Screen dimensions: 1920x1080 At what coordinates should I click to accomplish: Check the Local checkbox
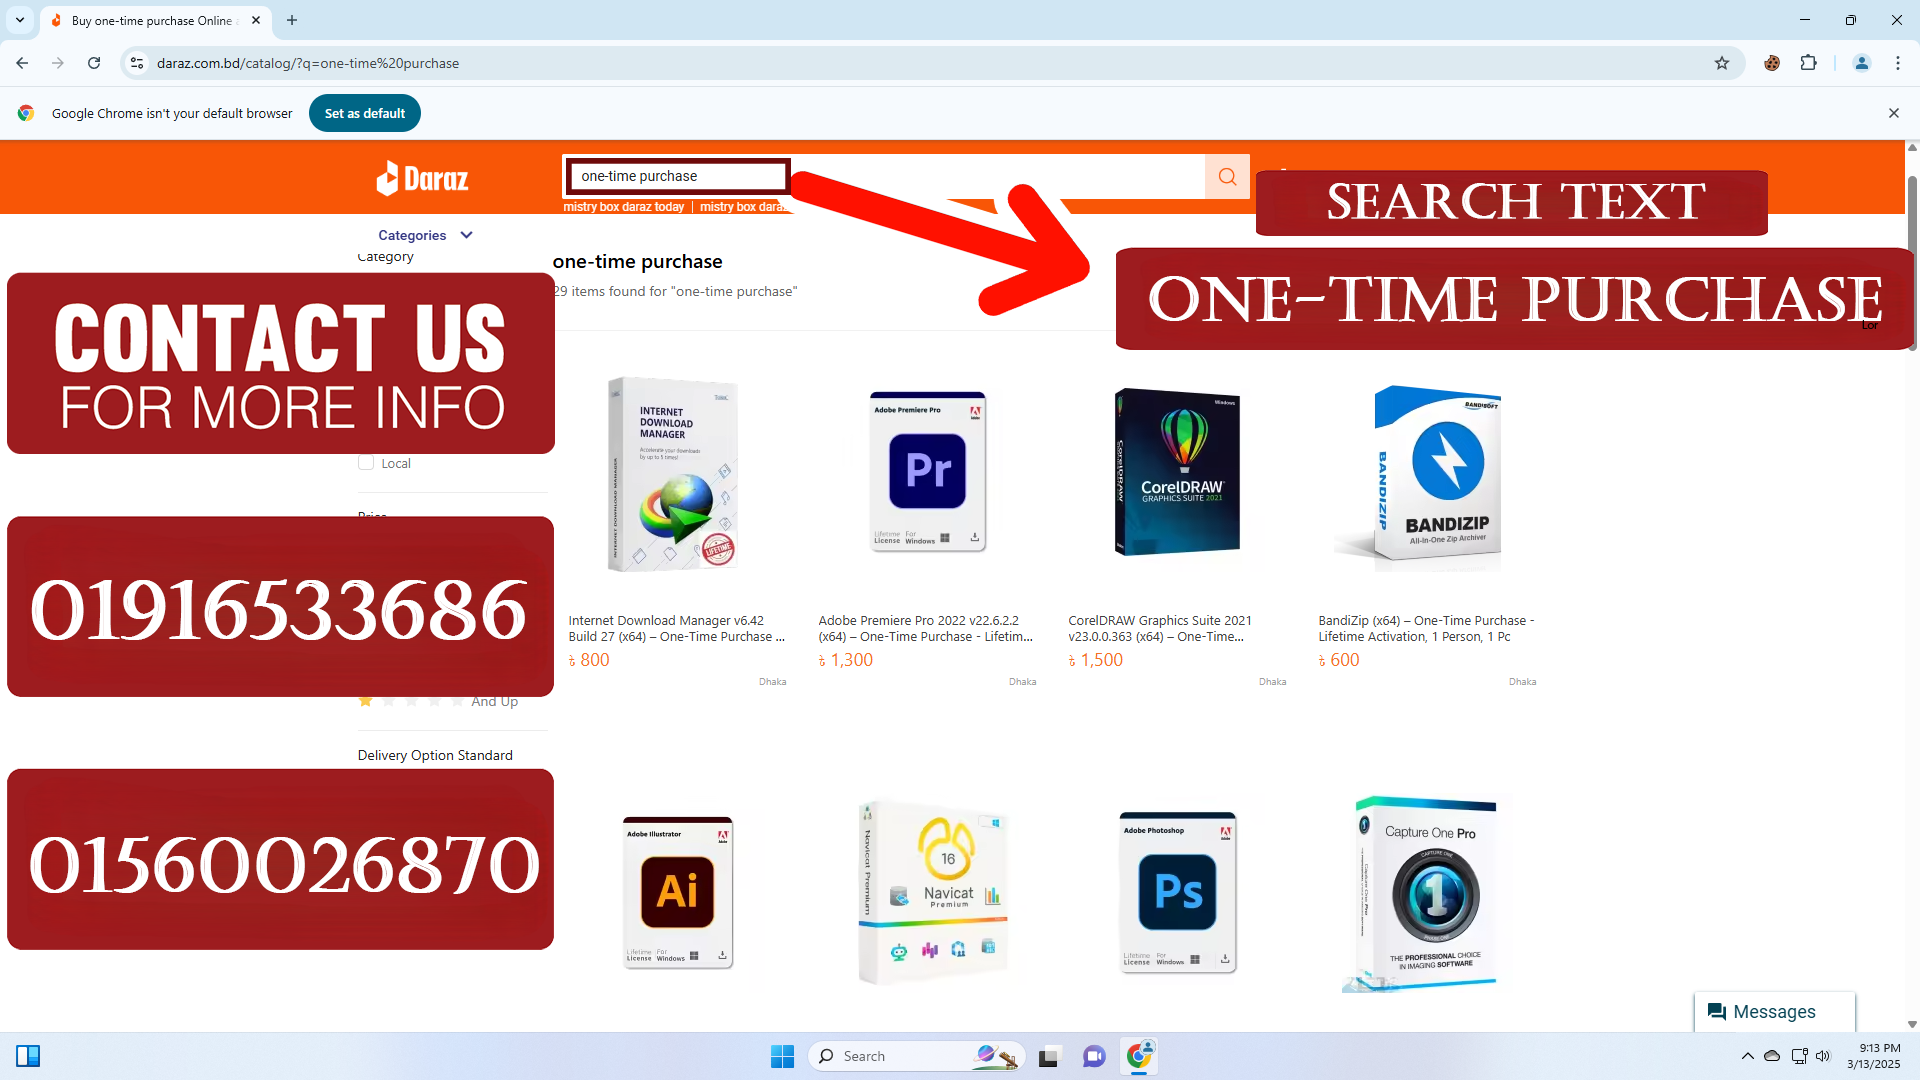(366, 463)
